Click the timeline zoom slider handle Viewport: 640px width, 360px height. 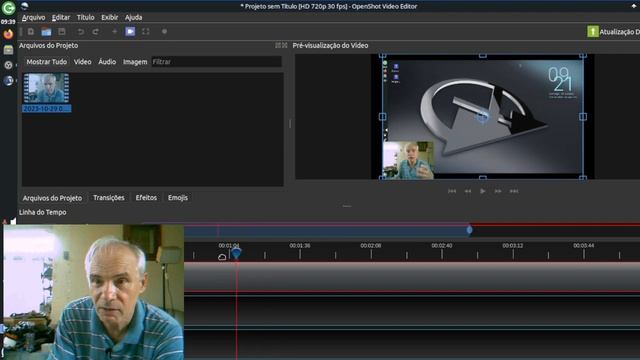pos(469,230)
